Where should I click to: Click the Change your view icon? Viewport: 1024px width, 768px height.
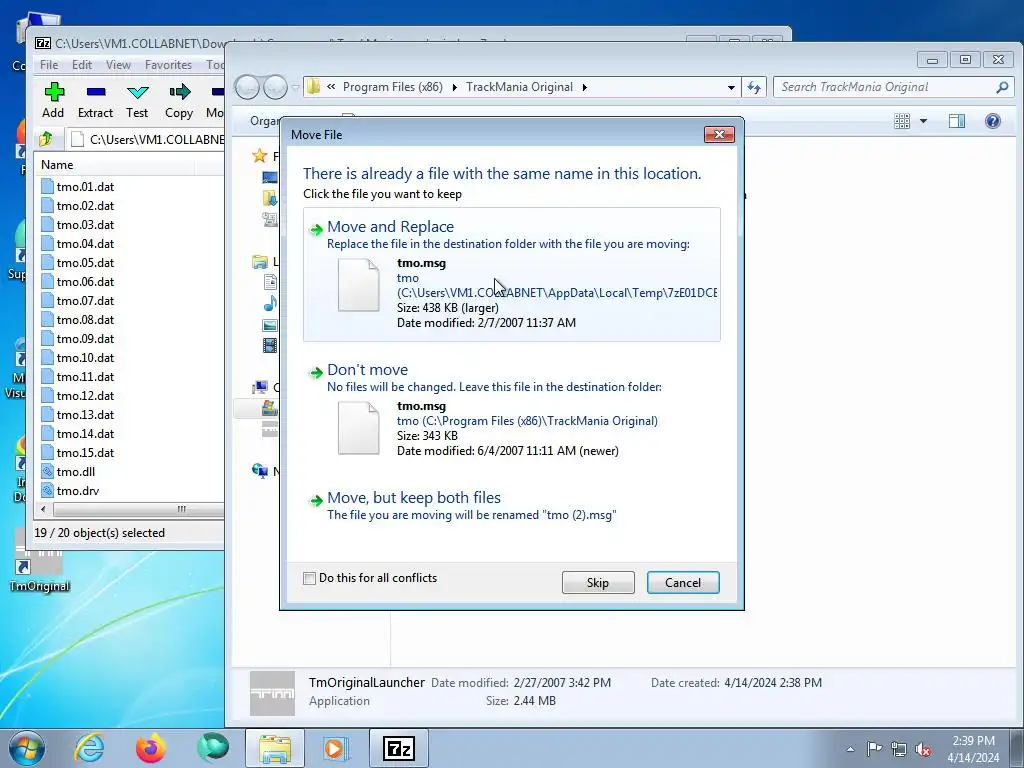[x=902, y=121]
